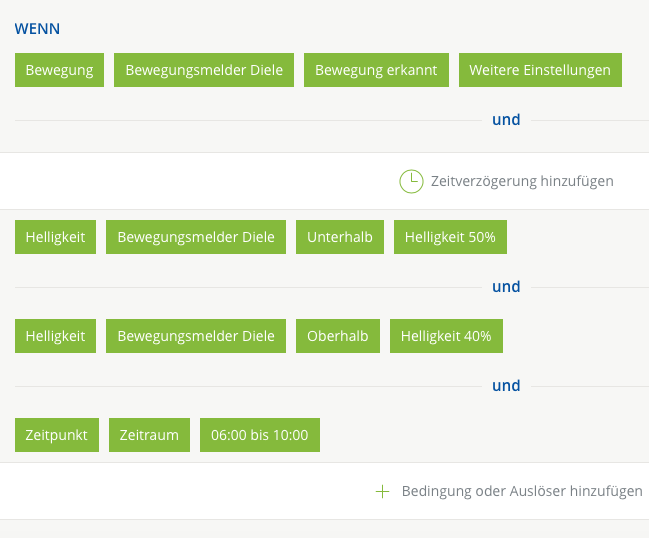Select the 'Bewegung' trigger tag
This screenshot has height=538, width=649.
pyautogui.click(x=59, y=70)
